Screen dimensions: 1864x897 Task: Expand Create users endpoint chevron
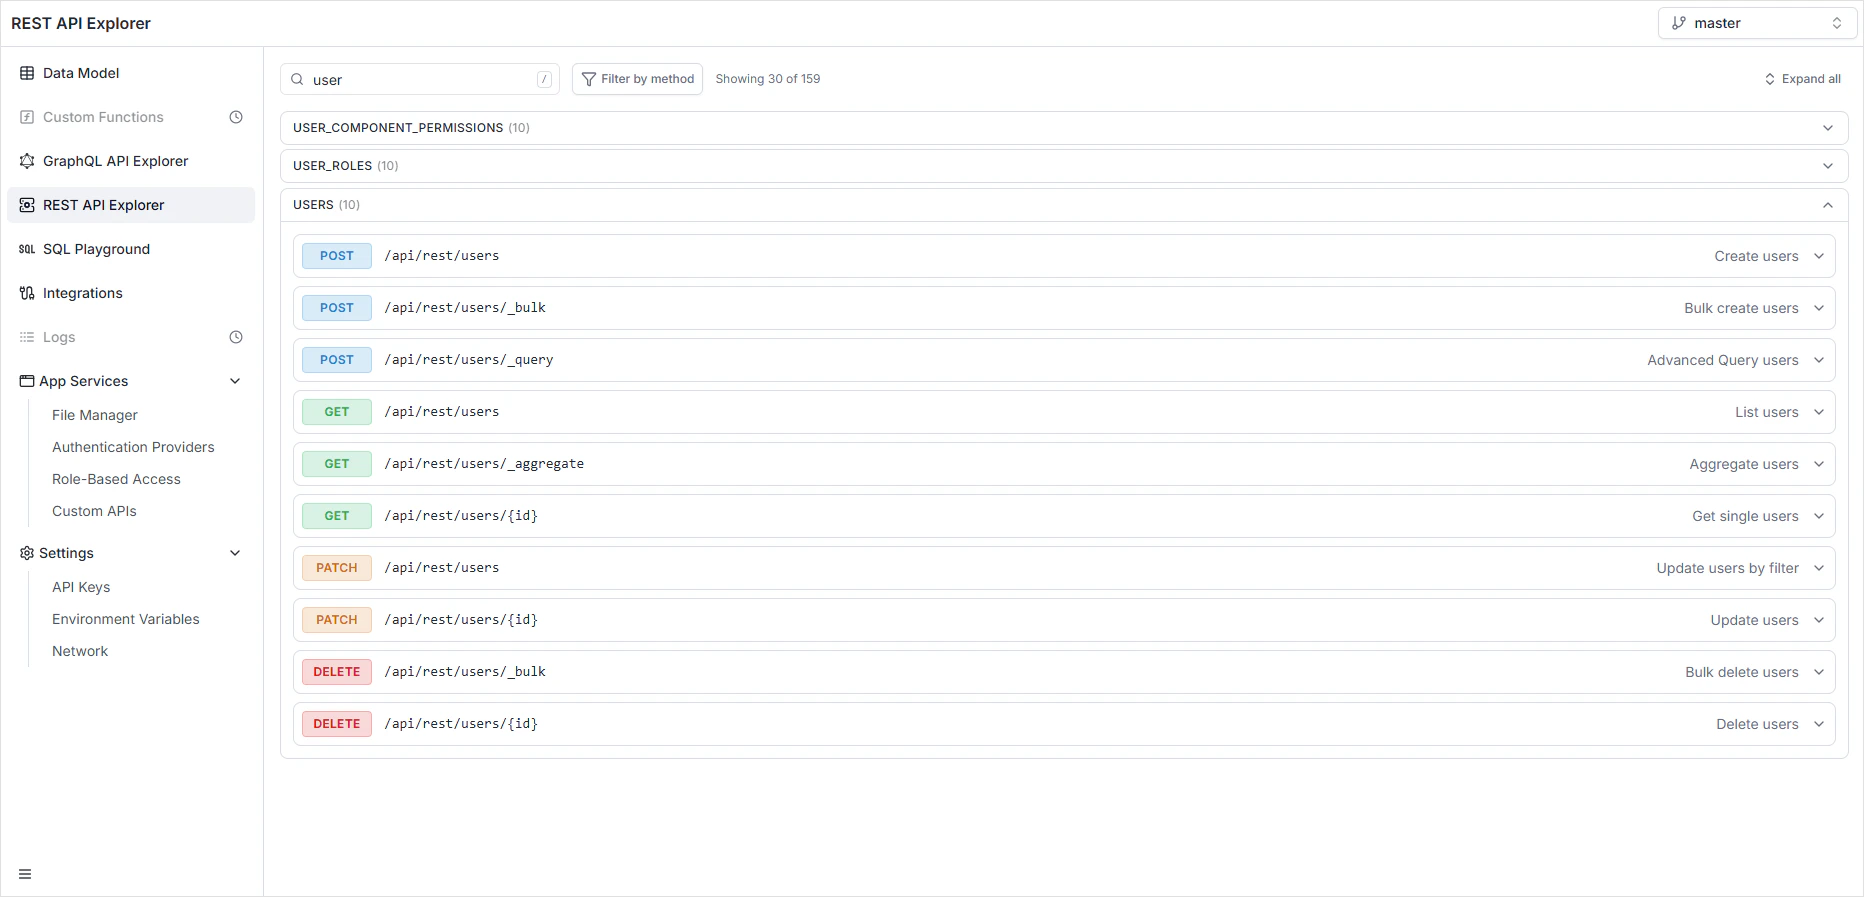1819,256
